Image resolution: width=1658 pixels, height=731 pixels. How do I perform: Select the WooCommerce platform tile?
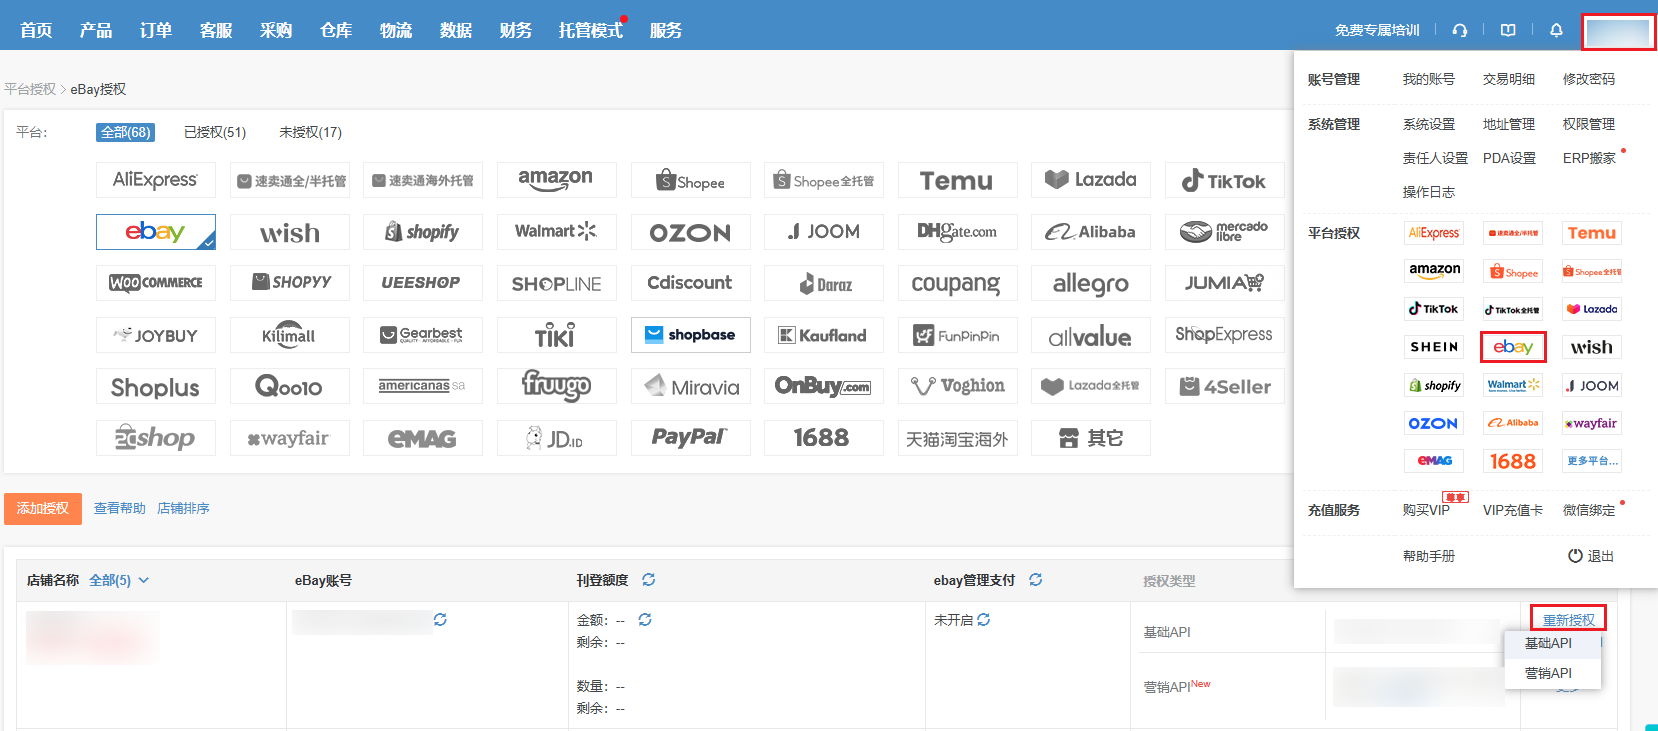pos(155,283)
